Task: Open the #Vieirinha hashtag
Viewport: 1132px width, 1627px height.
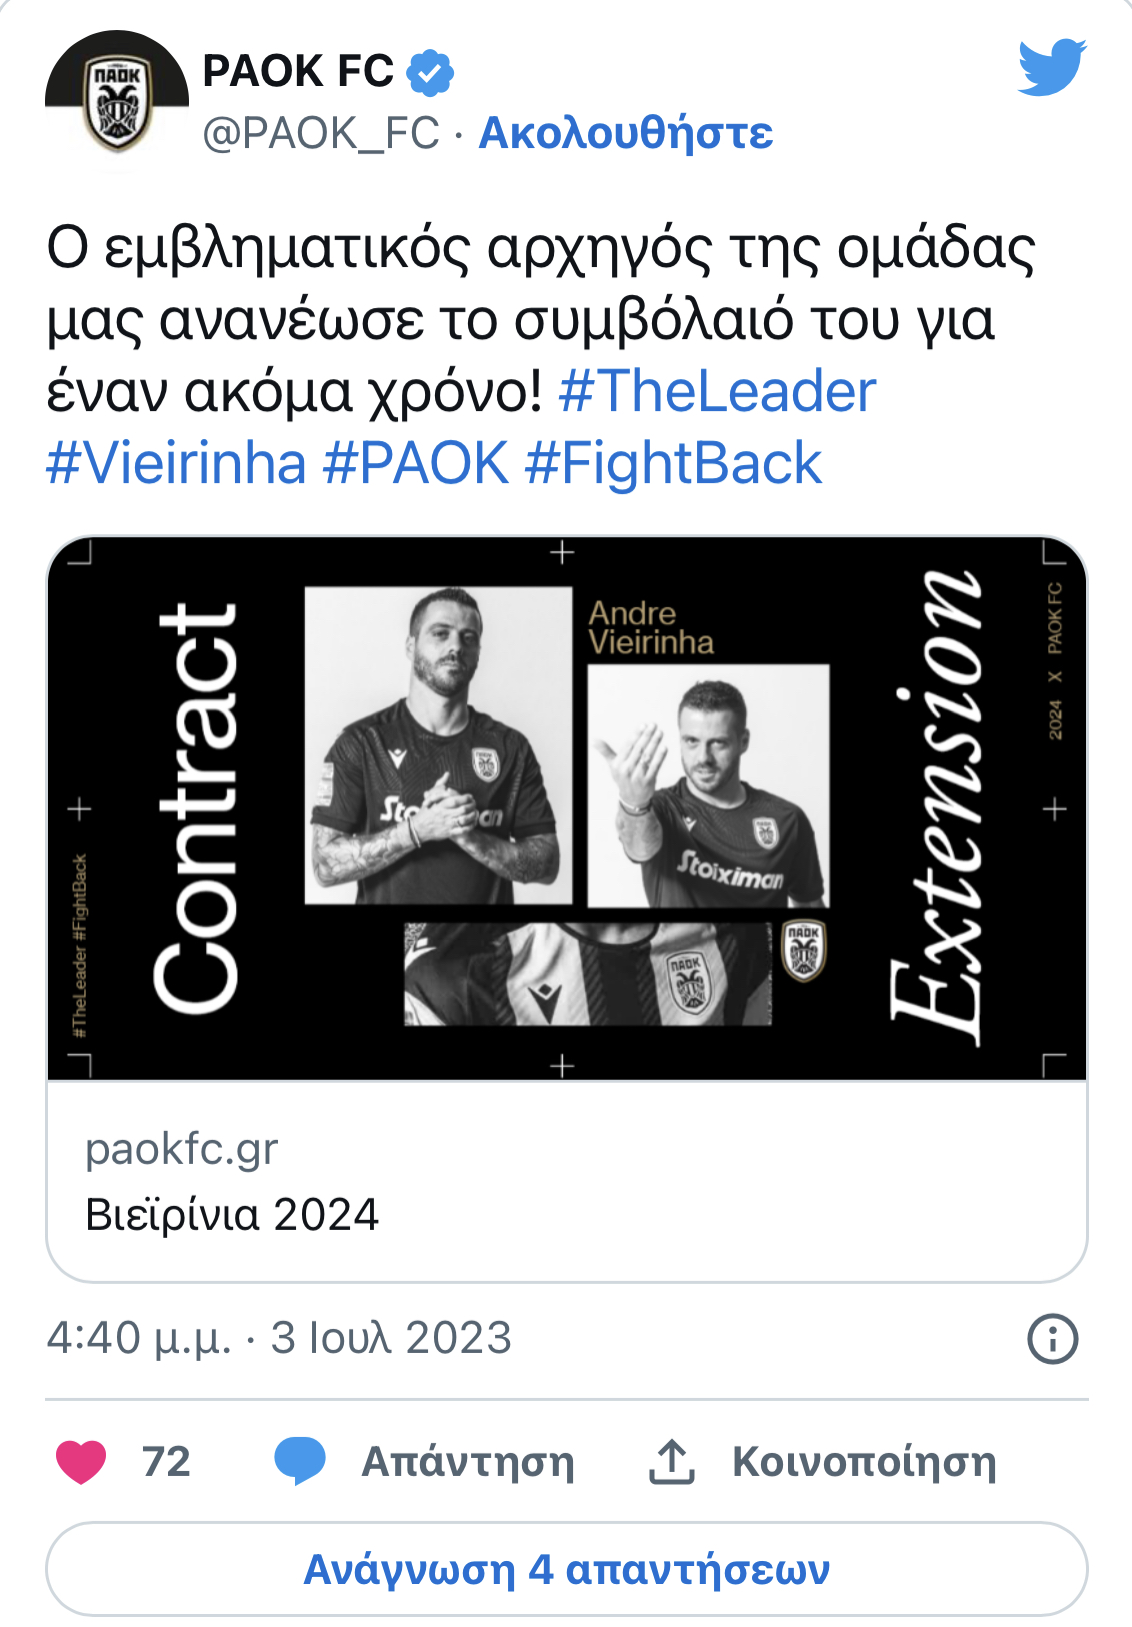Action: pos(176,464)
